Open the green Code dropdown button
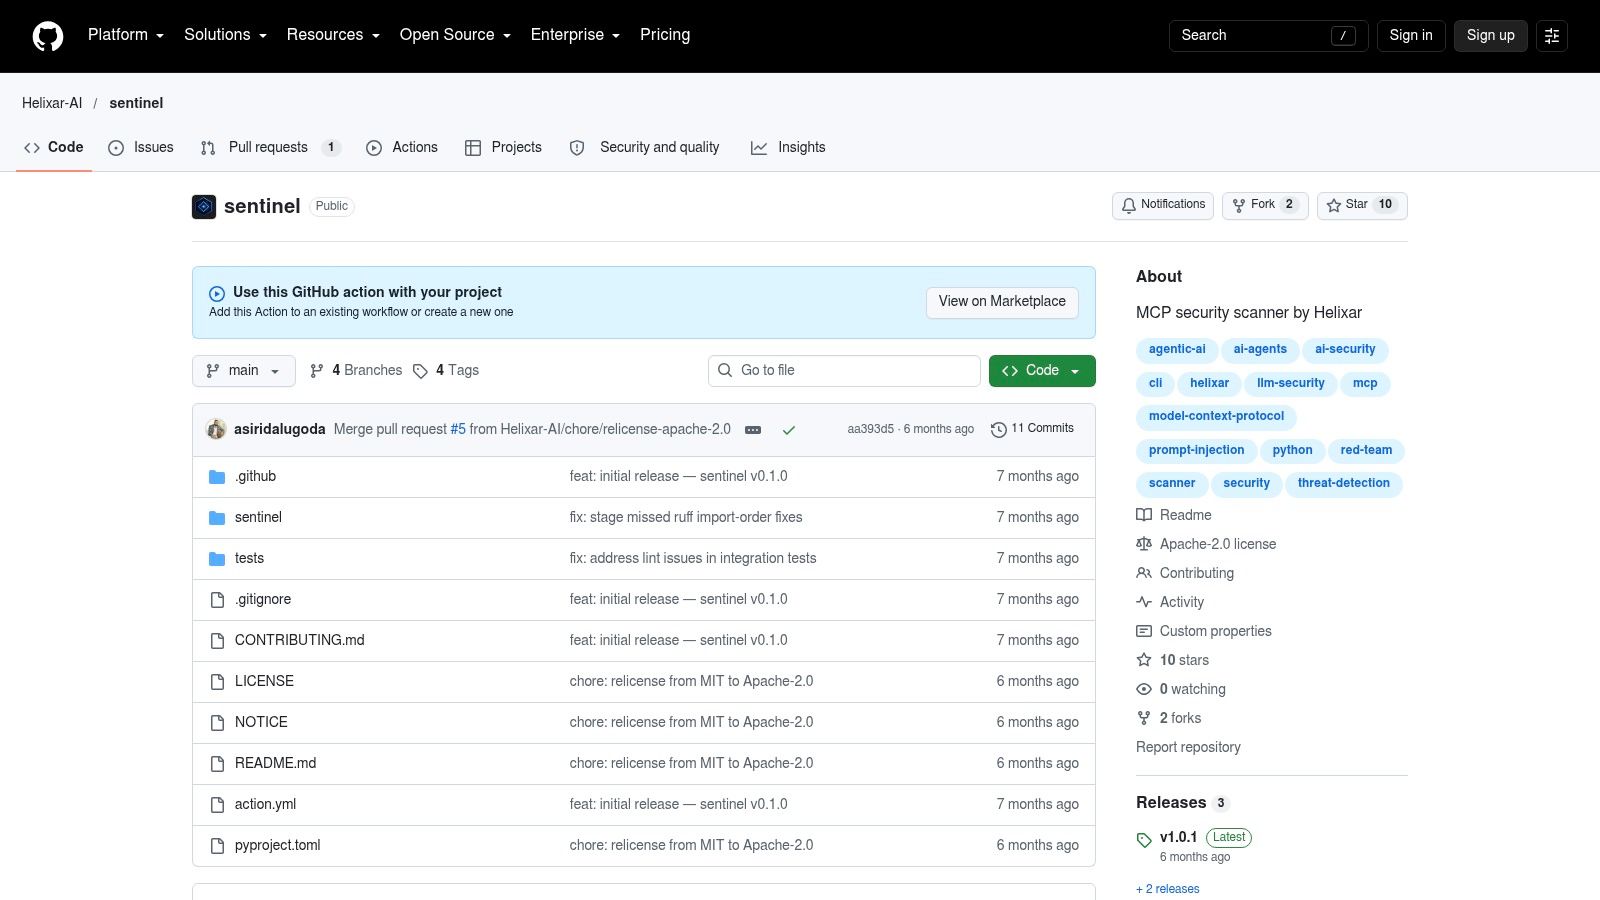 (1042, 371)
